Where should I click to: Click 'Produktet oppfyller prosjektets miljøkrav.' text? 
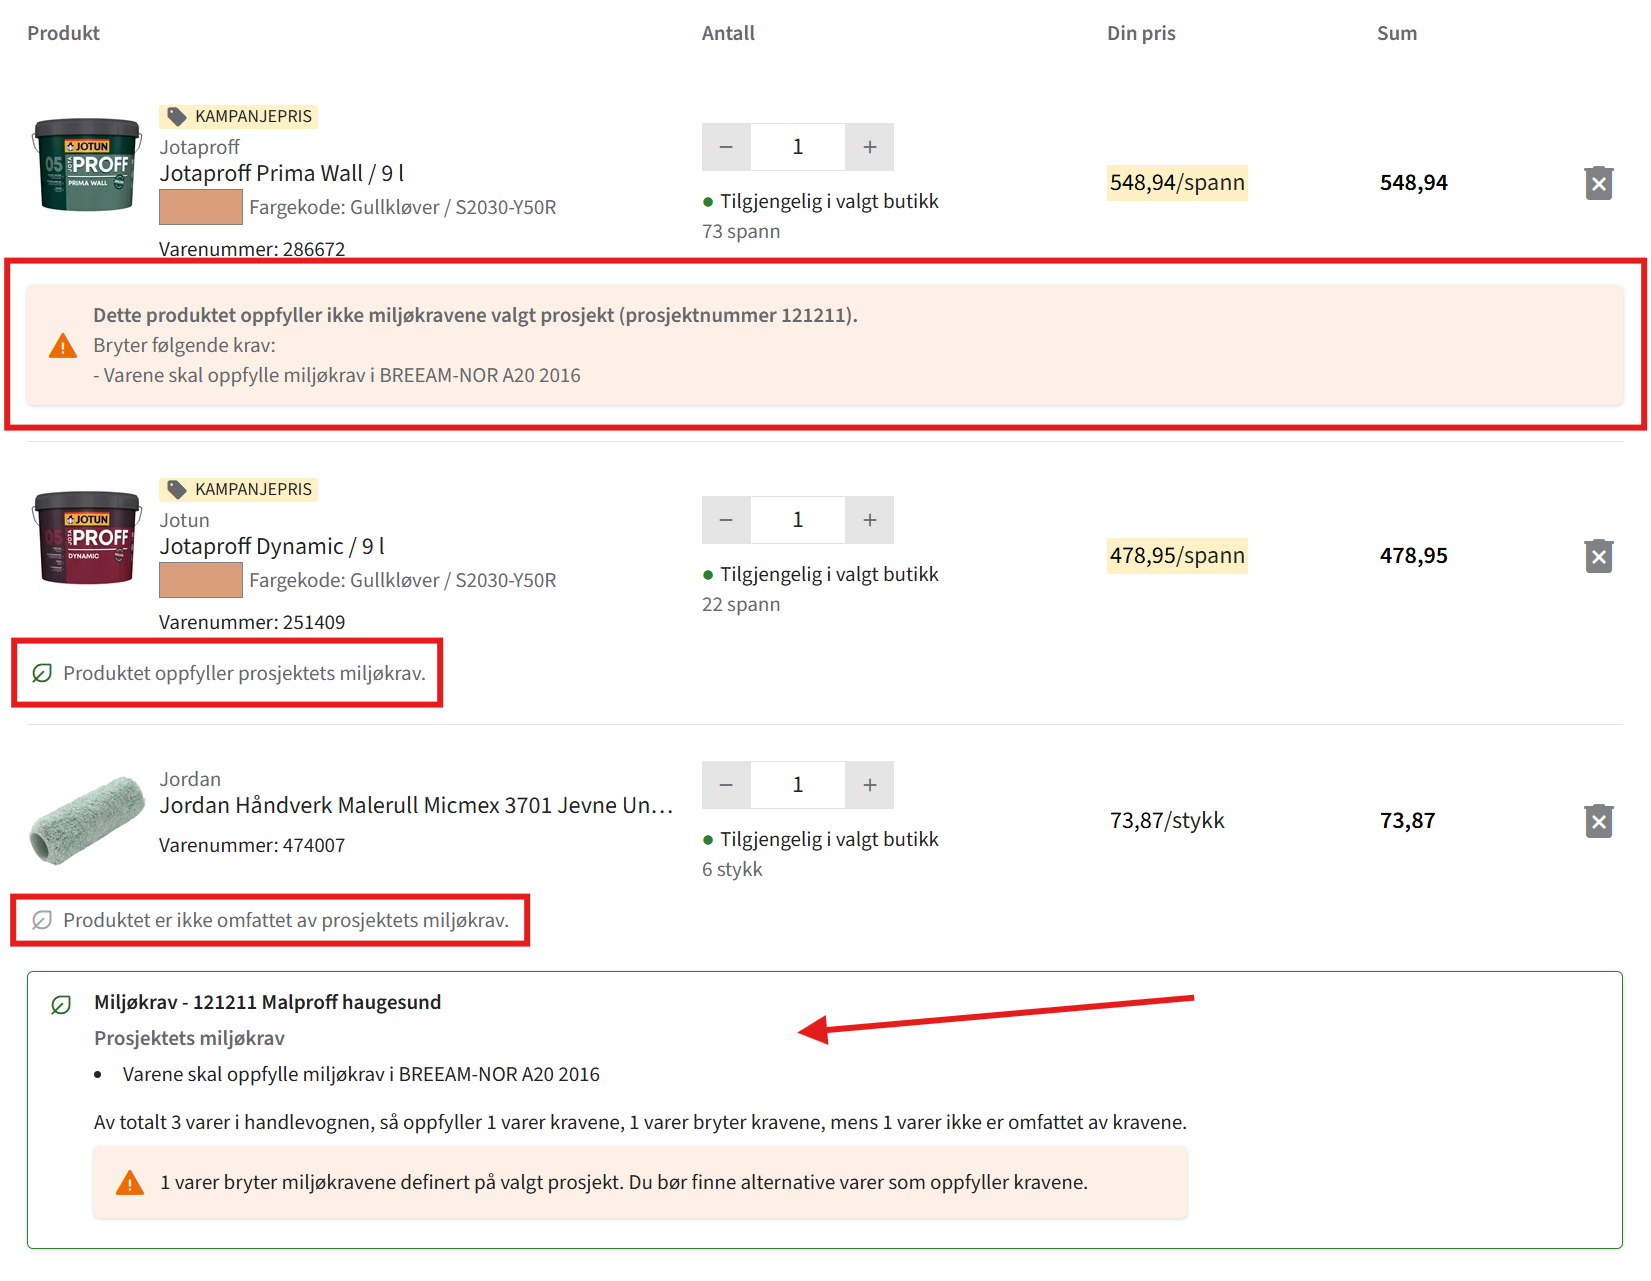pyautogui.click(x=244, y=673)
